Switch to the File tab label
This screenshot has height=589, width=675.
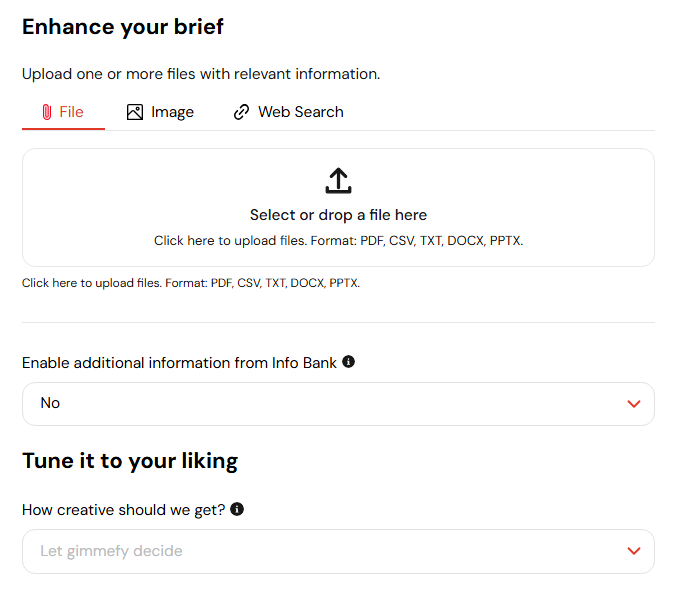(x=72, y=112)
